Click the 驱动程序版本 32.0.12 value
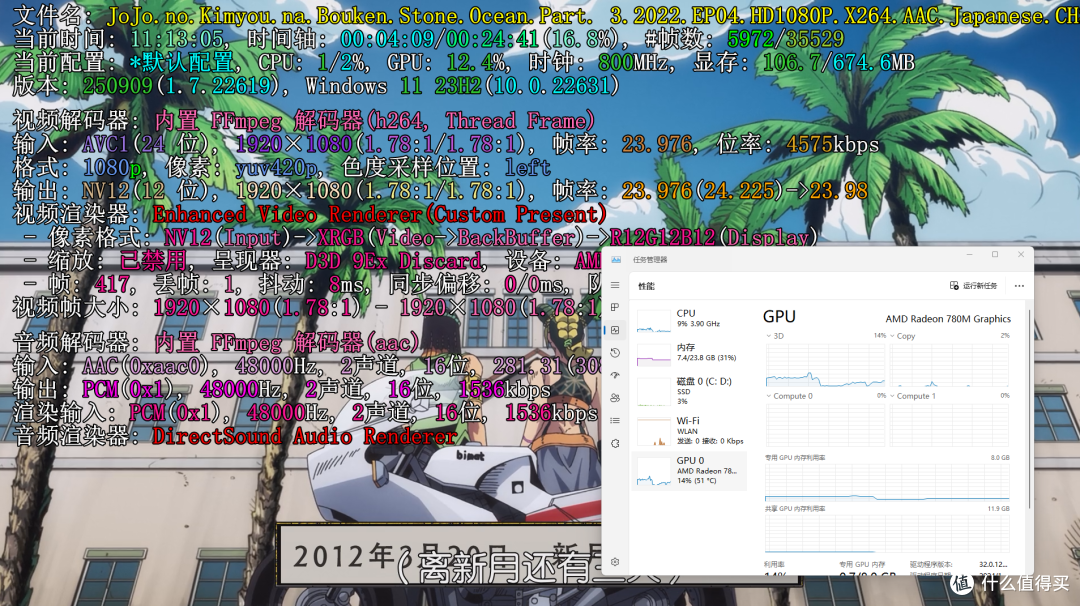Screen dimensions: 1080x606 click(993, 565)
